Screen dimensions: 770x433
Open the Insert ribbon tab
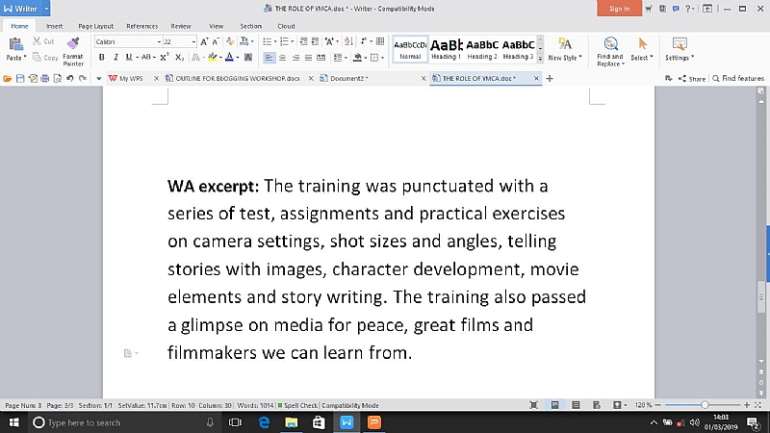tap(55, 27)
